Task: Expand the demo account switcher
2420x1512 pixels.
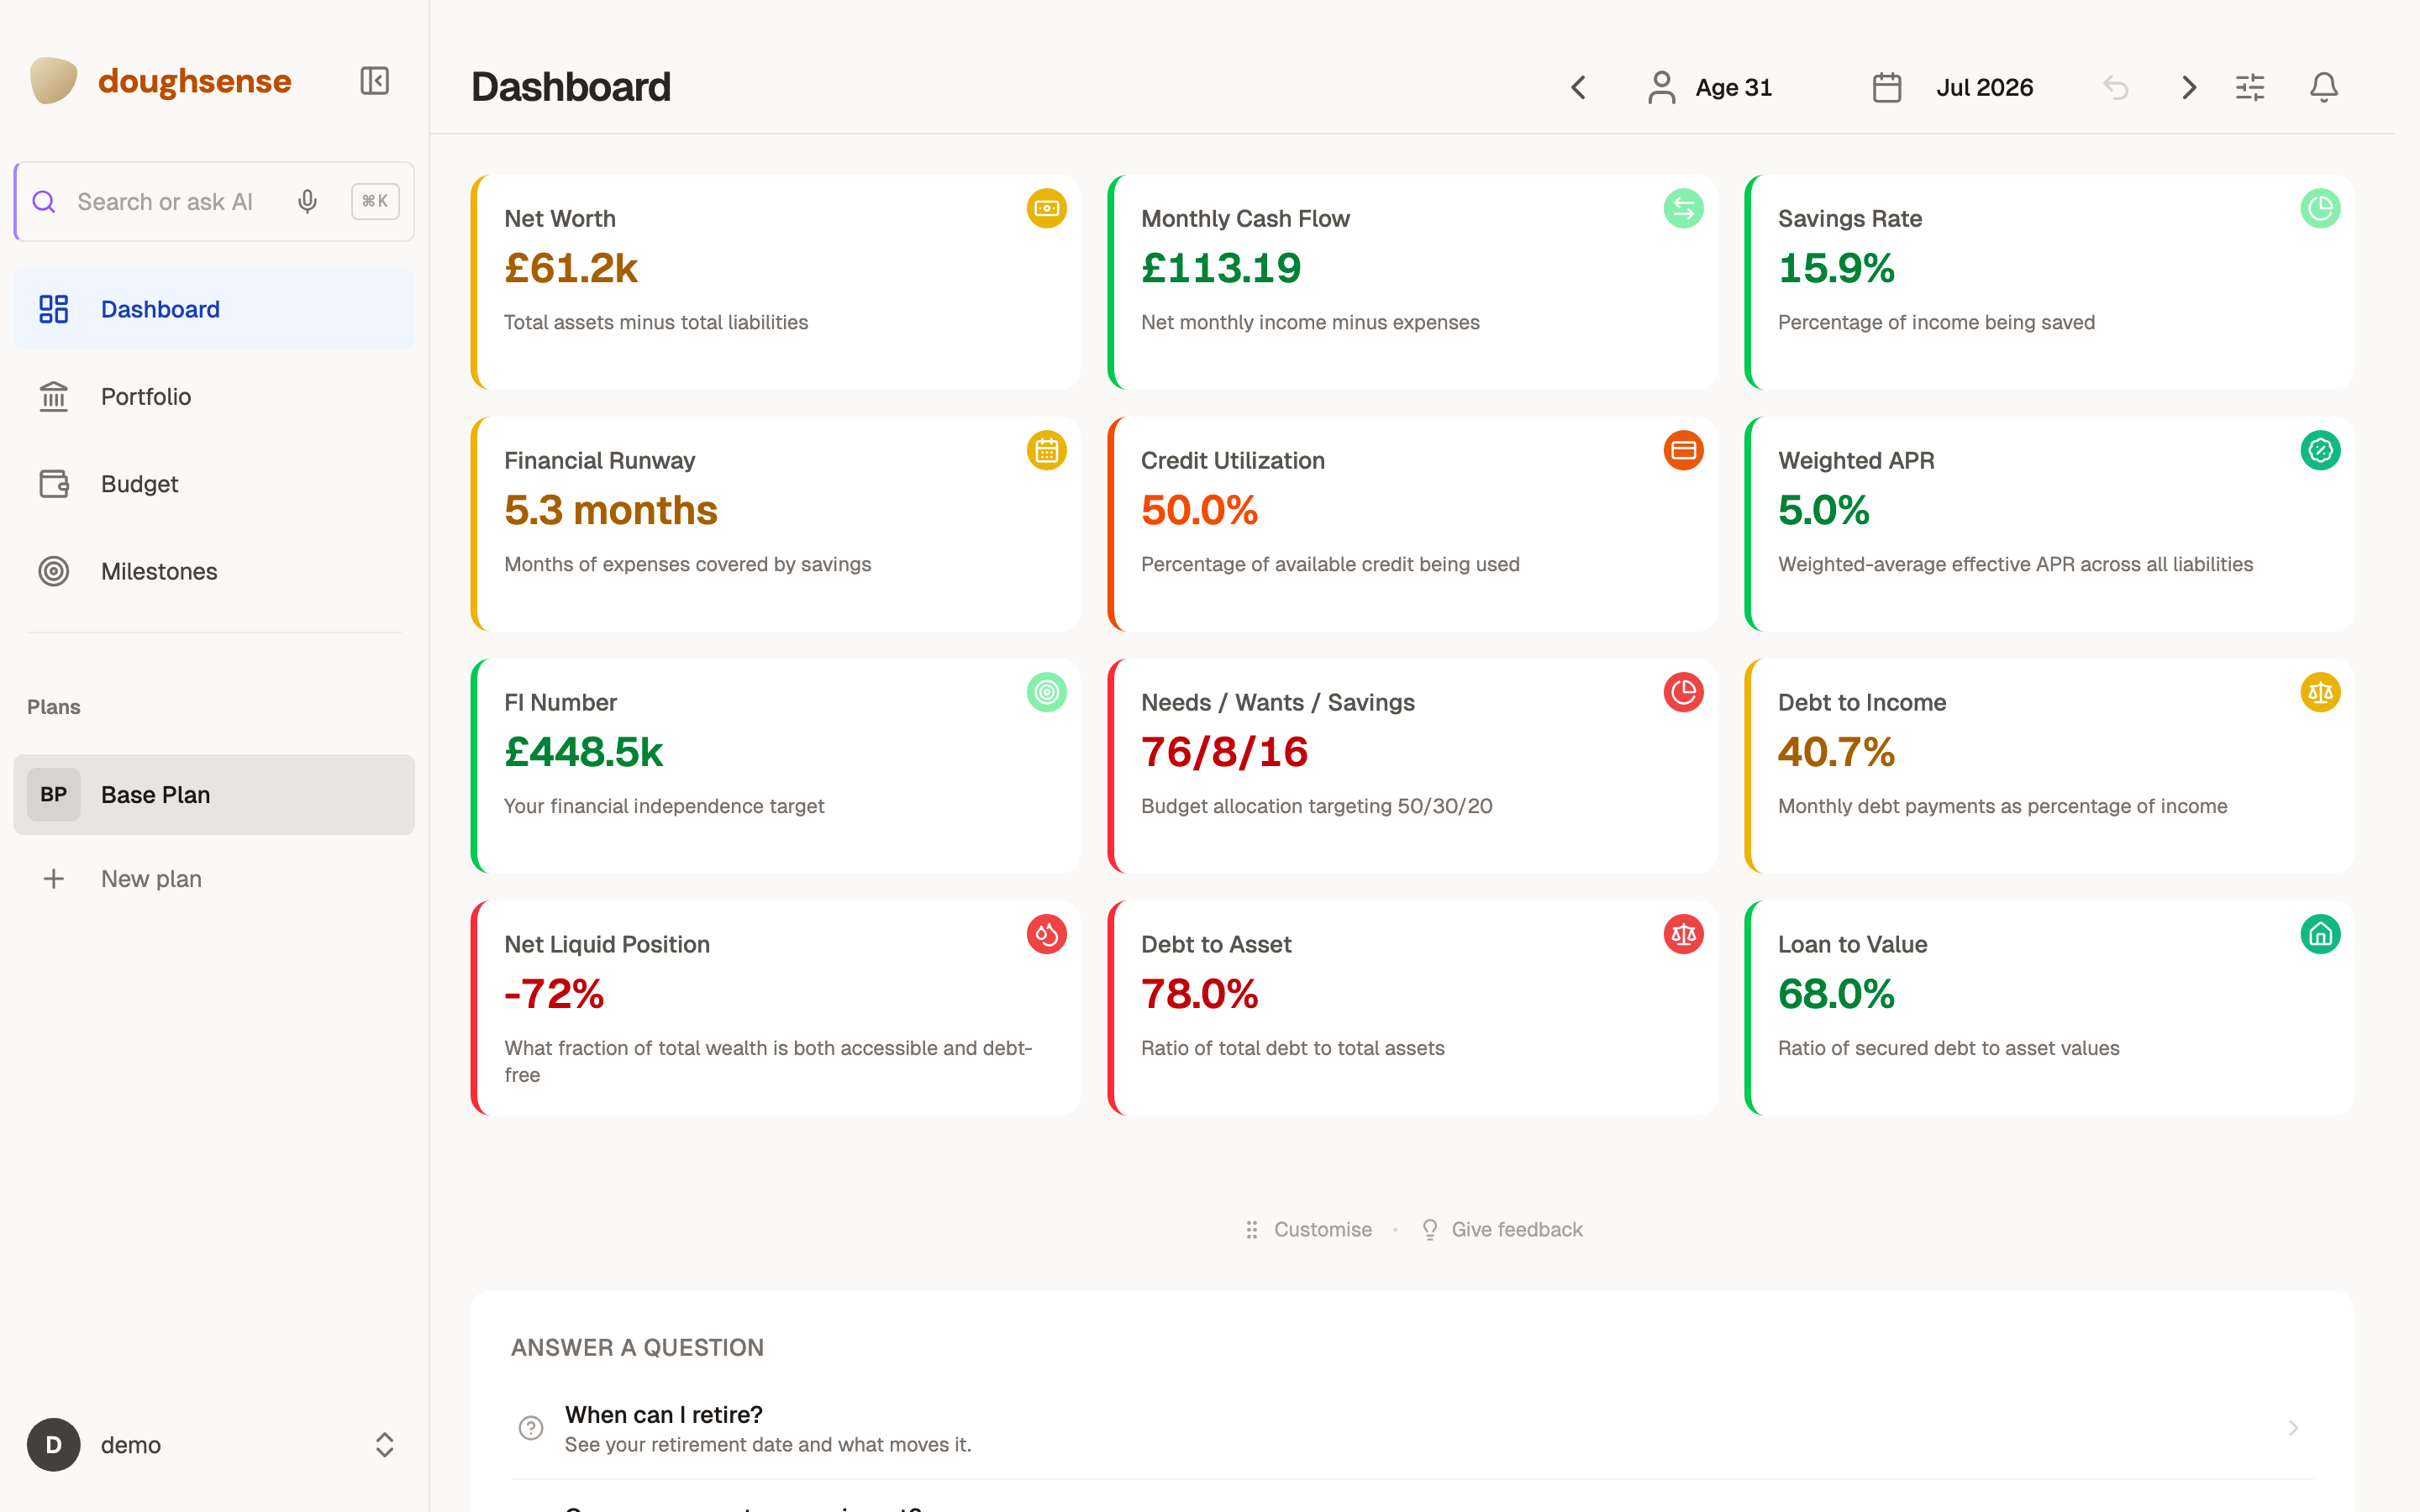Action: [385, 1445]
